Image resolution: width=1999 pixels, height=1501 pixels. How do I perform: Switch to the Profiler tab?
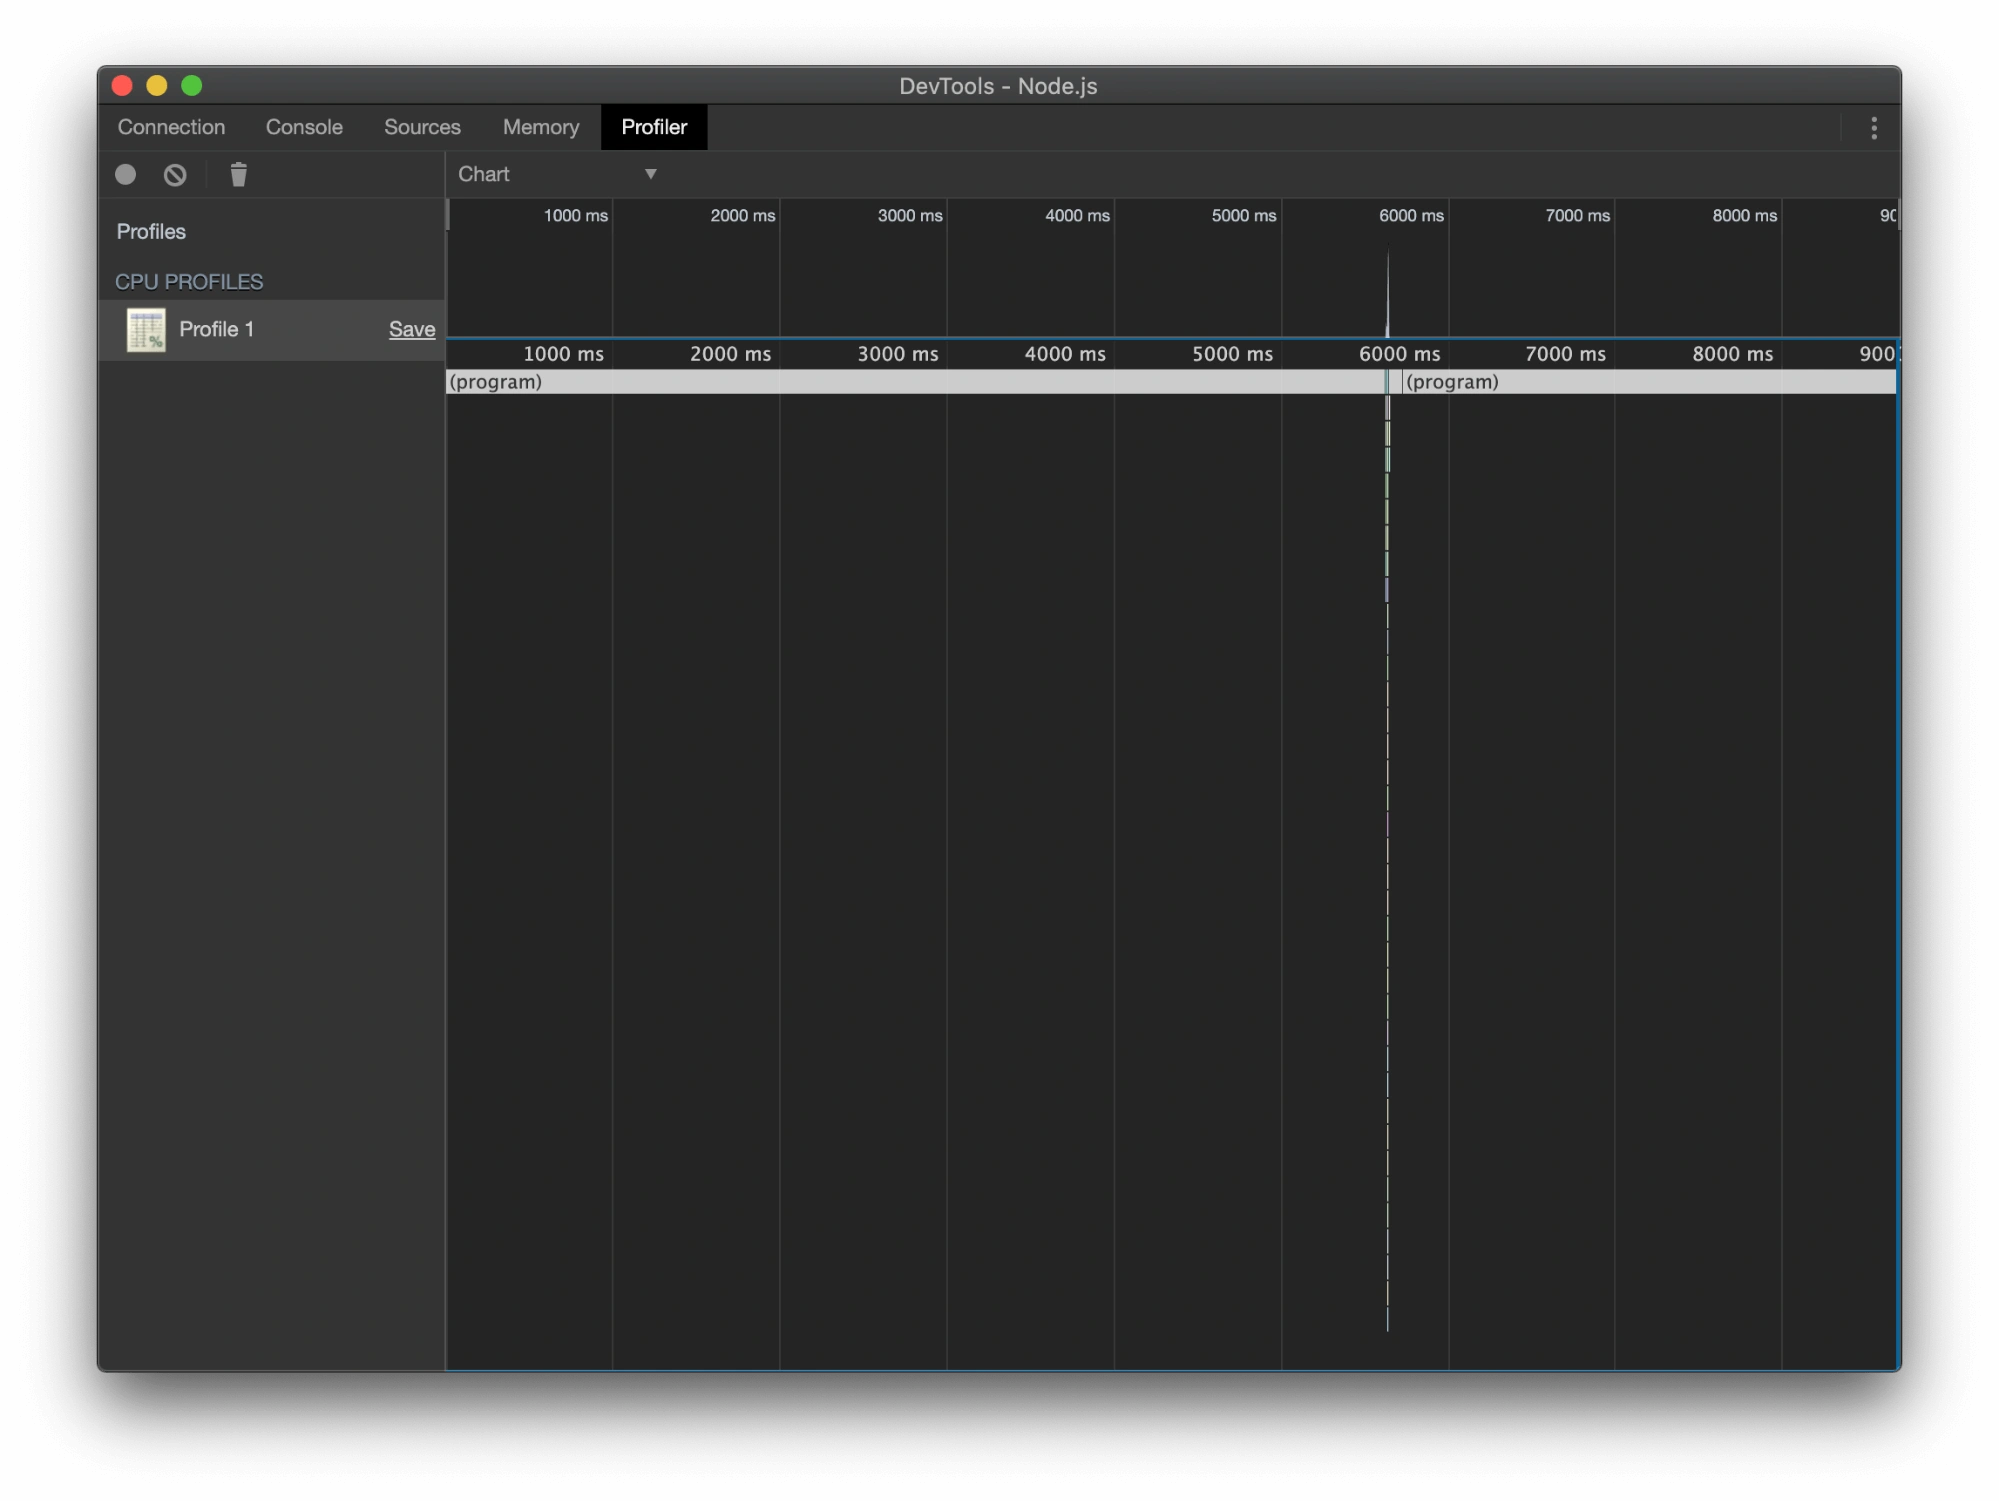(654, 126)
